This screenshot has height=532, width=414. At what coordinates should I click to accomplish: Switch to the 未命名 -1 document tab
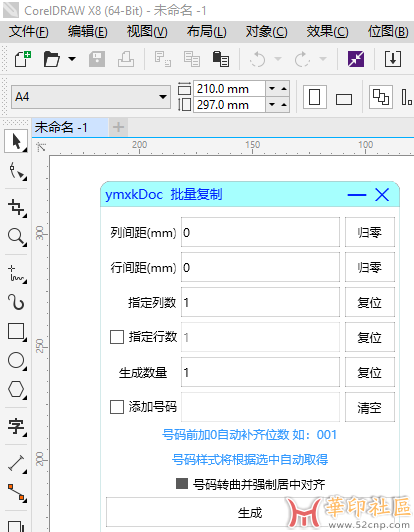[x=70, y=128]
